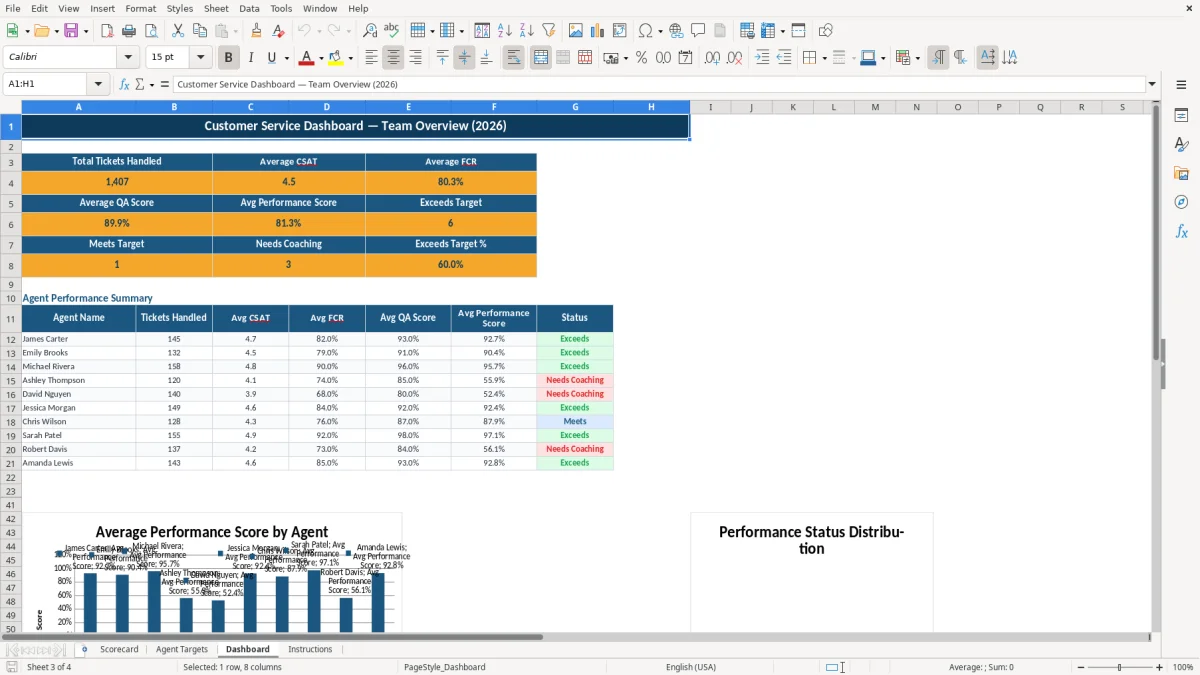Switch to the Agent Targets sheet tab

click(x=182, y=650)
